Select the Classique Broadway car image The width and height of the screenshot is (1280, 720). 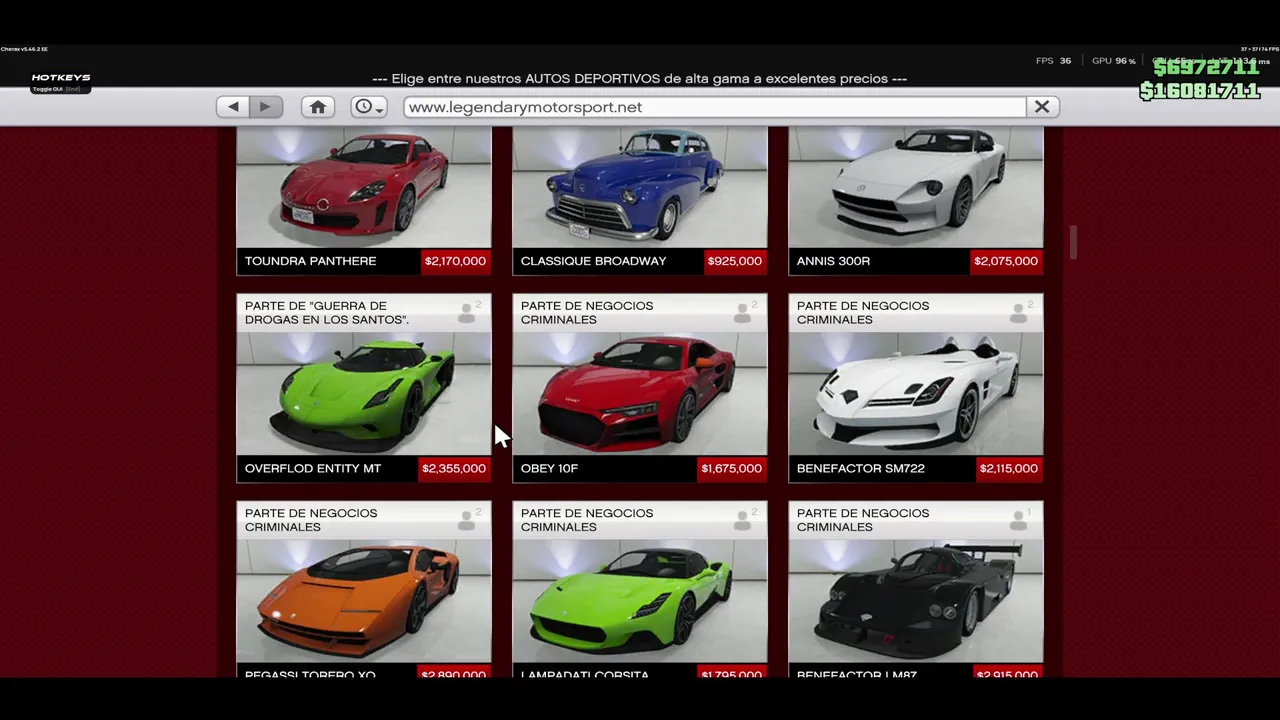[640, 187]
